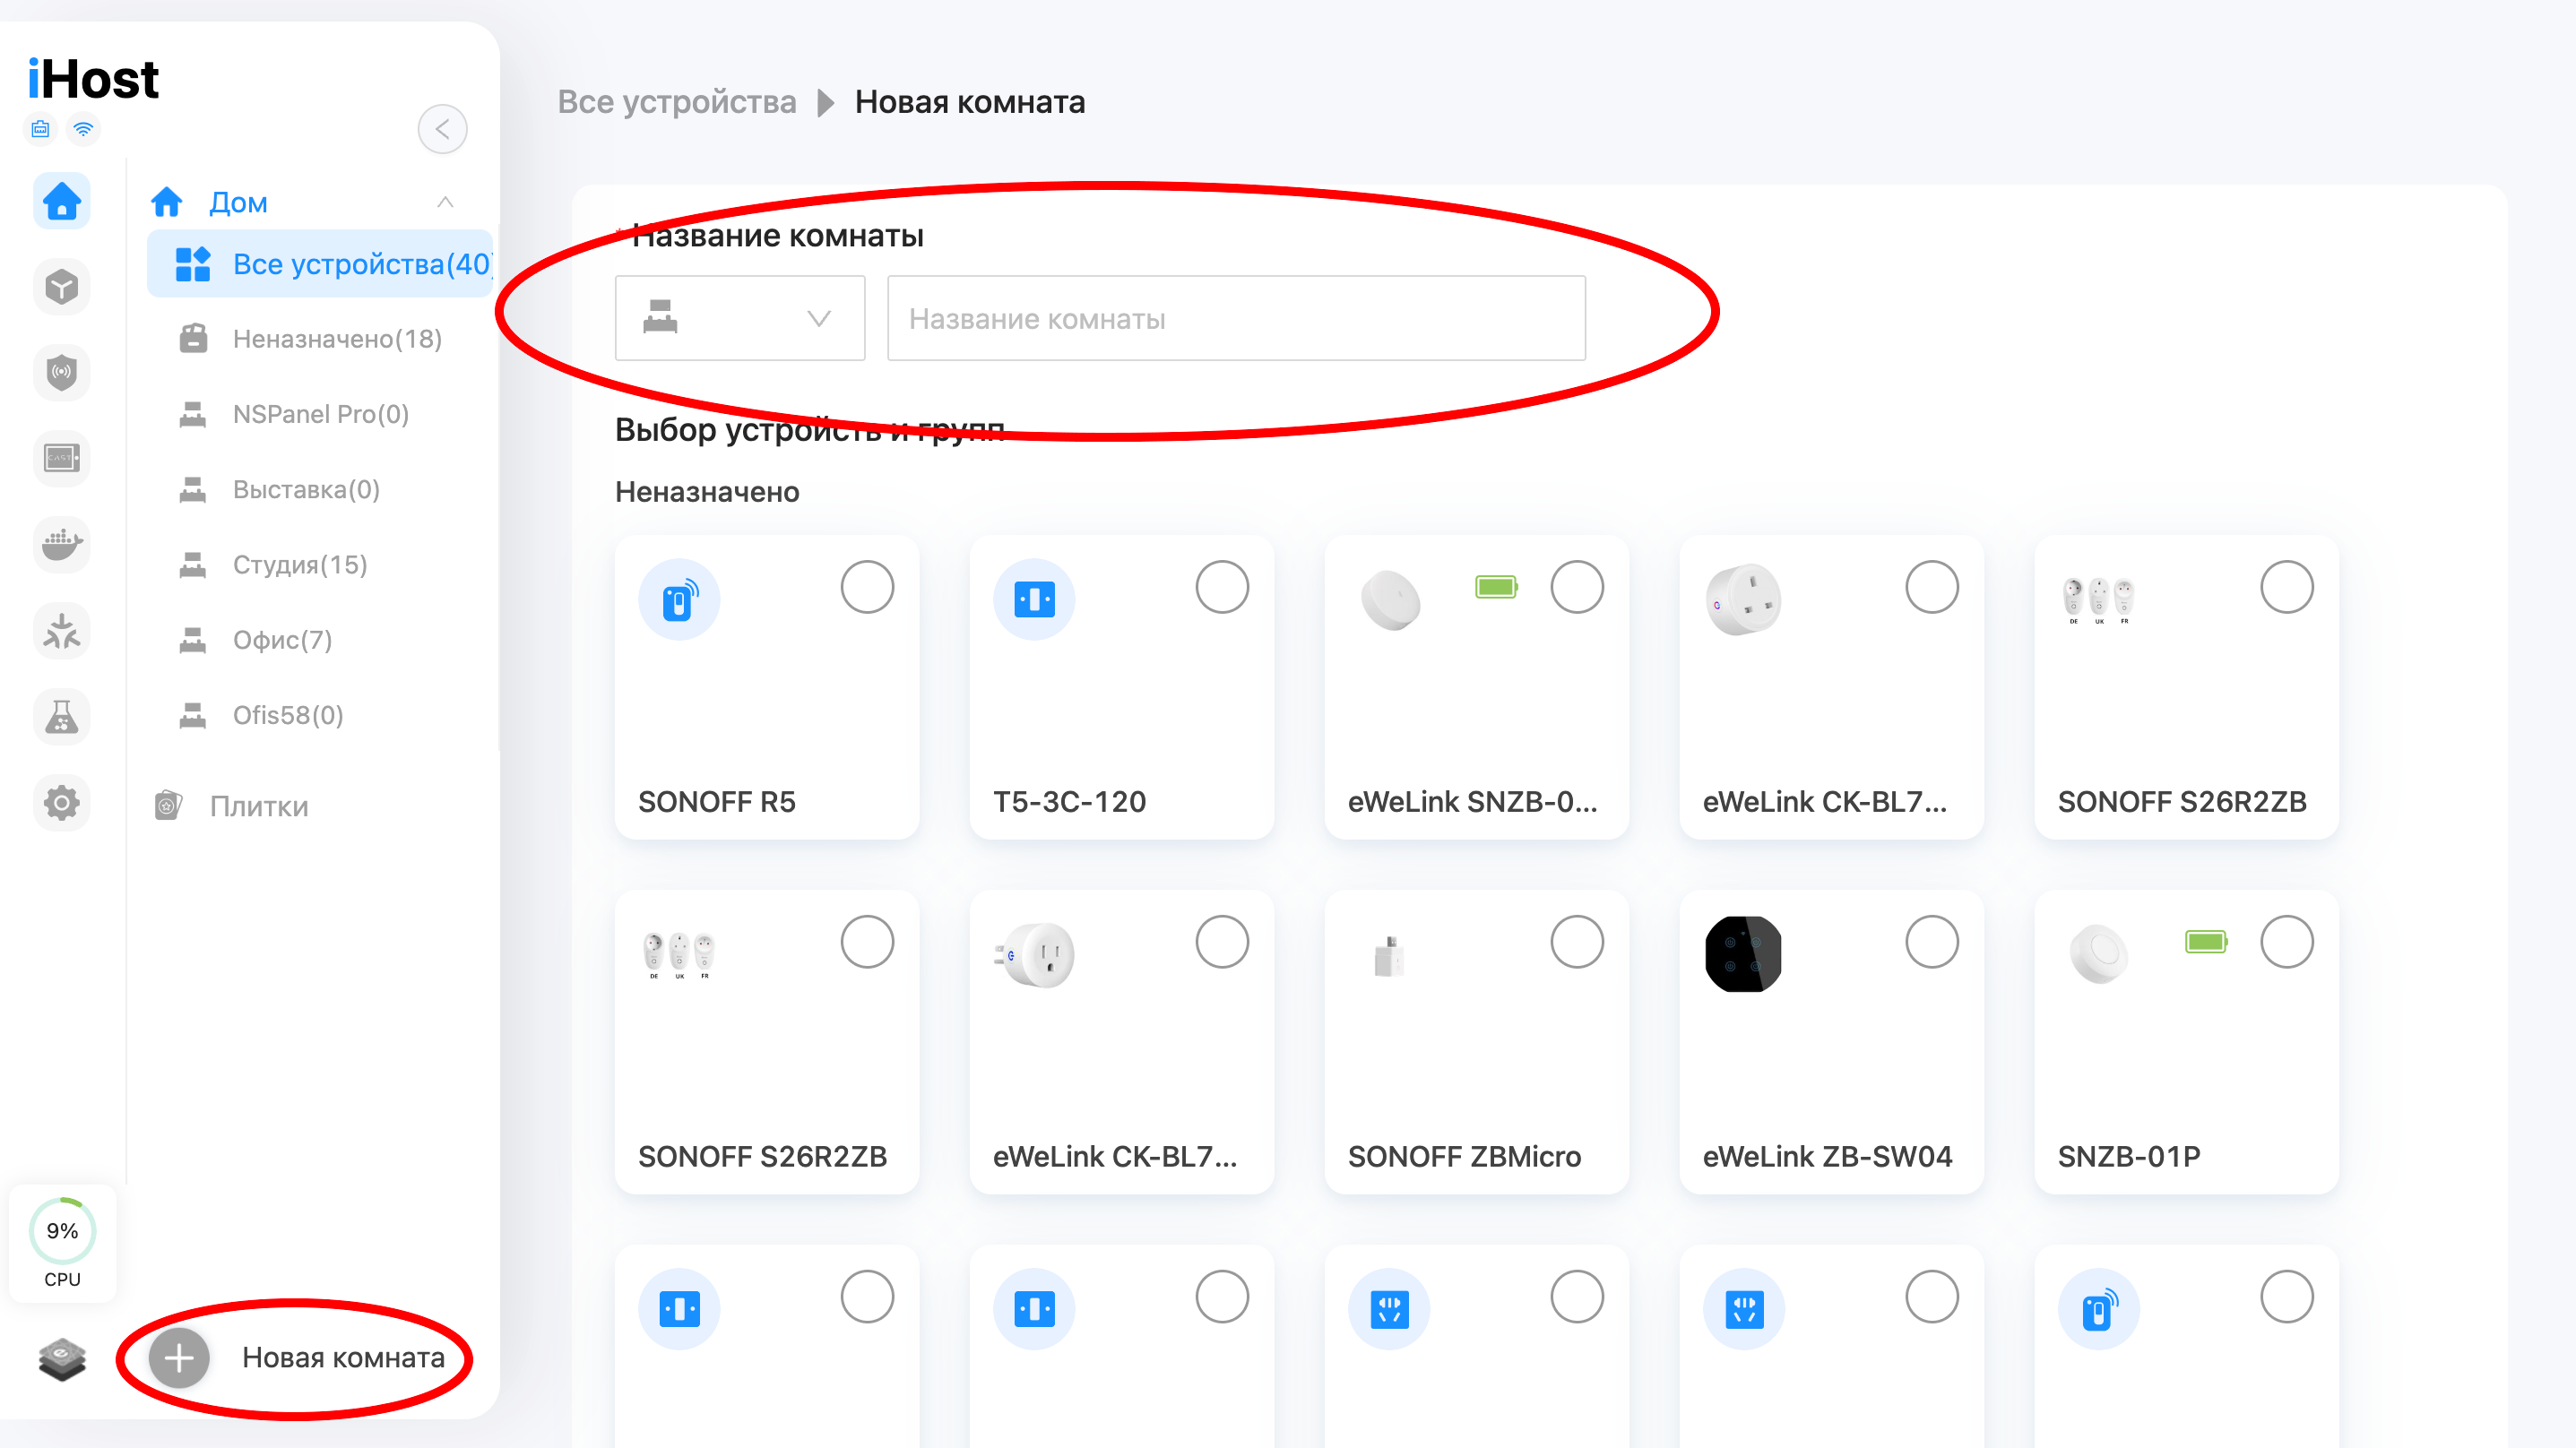
Task: Select the SNZB-01P device
Action: 2287,942
